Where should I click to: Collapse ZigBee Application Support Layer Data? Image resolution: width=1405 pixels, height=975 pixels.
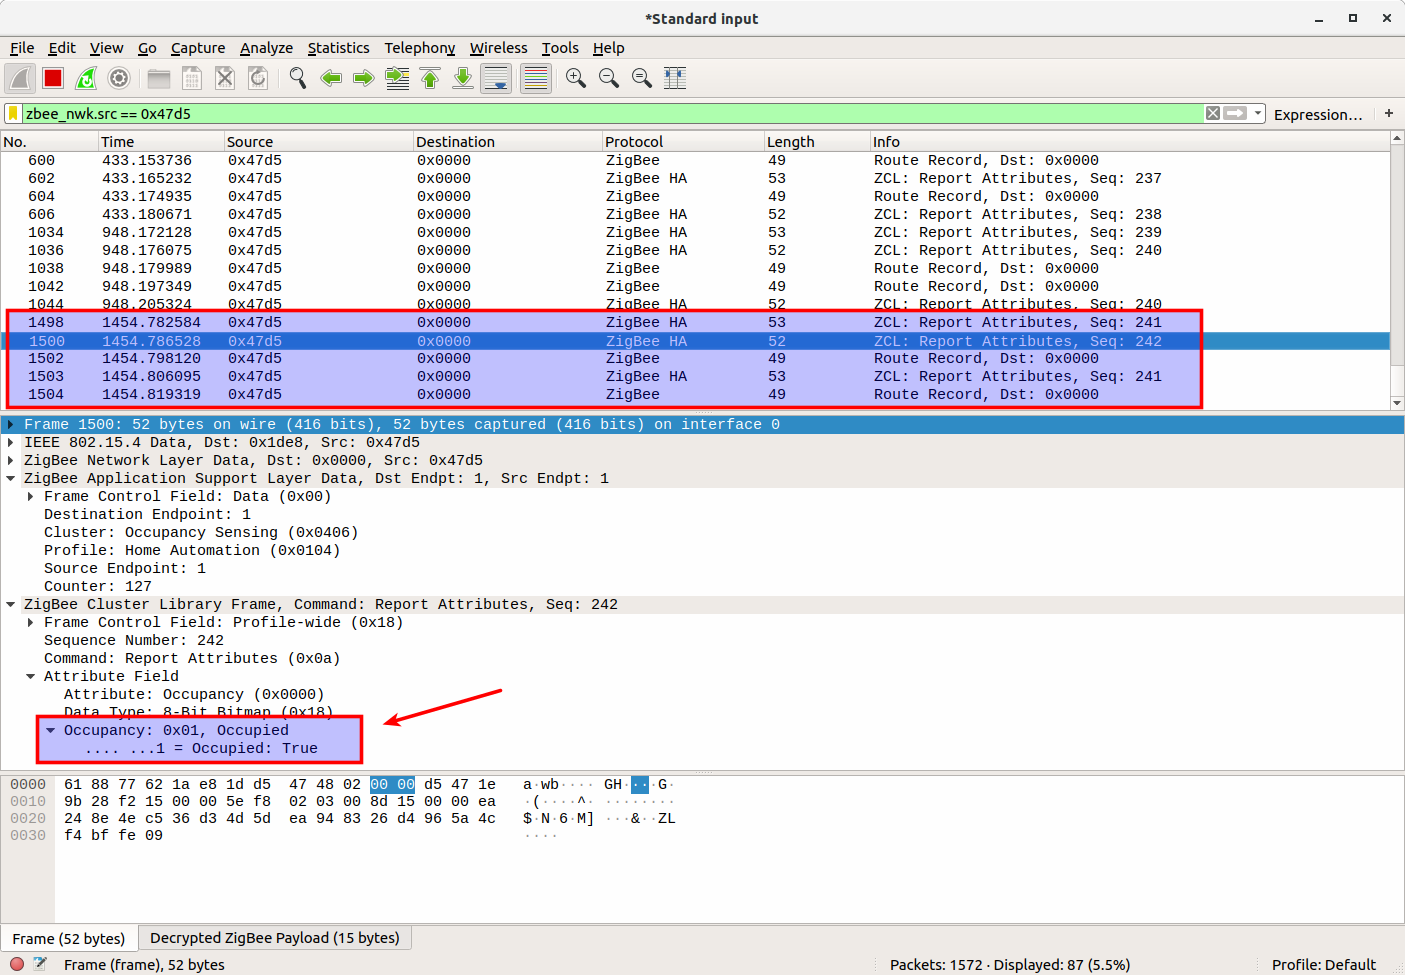click(11, 479)
